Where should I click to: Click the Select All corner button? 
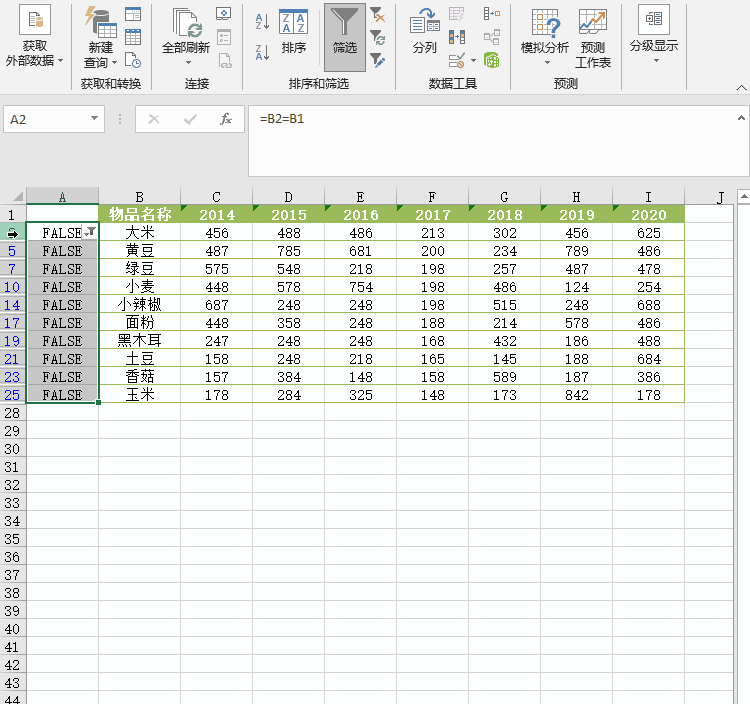[13, 196]
